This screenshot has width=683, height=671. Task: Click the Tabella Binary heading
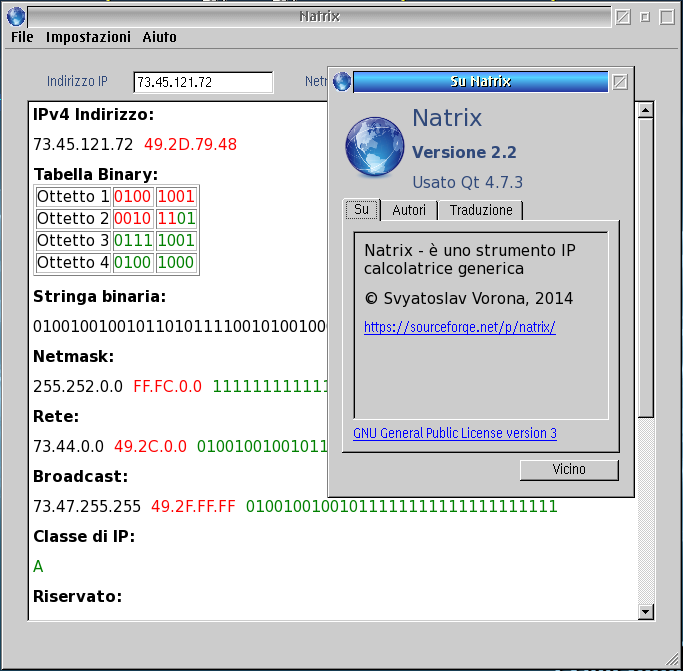click(96, 174)
